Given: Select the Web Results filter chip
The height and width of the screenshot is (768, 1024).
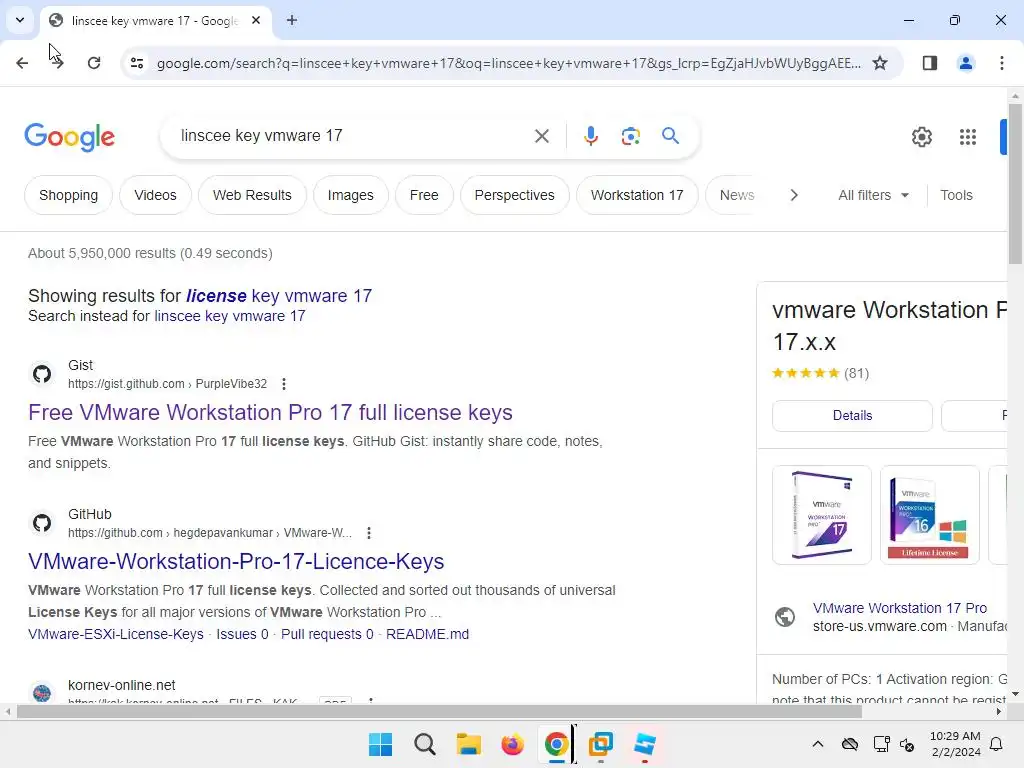Looking at the screenshot, I should click(x=252, y=195).
